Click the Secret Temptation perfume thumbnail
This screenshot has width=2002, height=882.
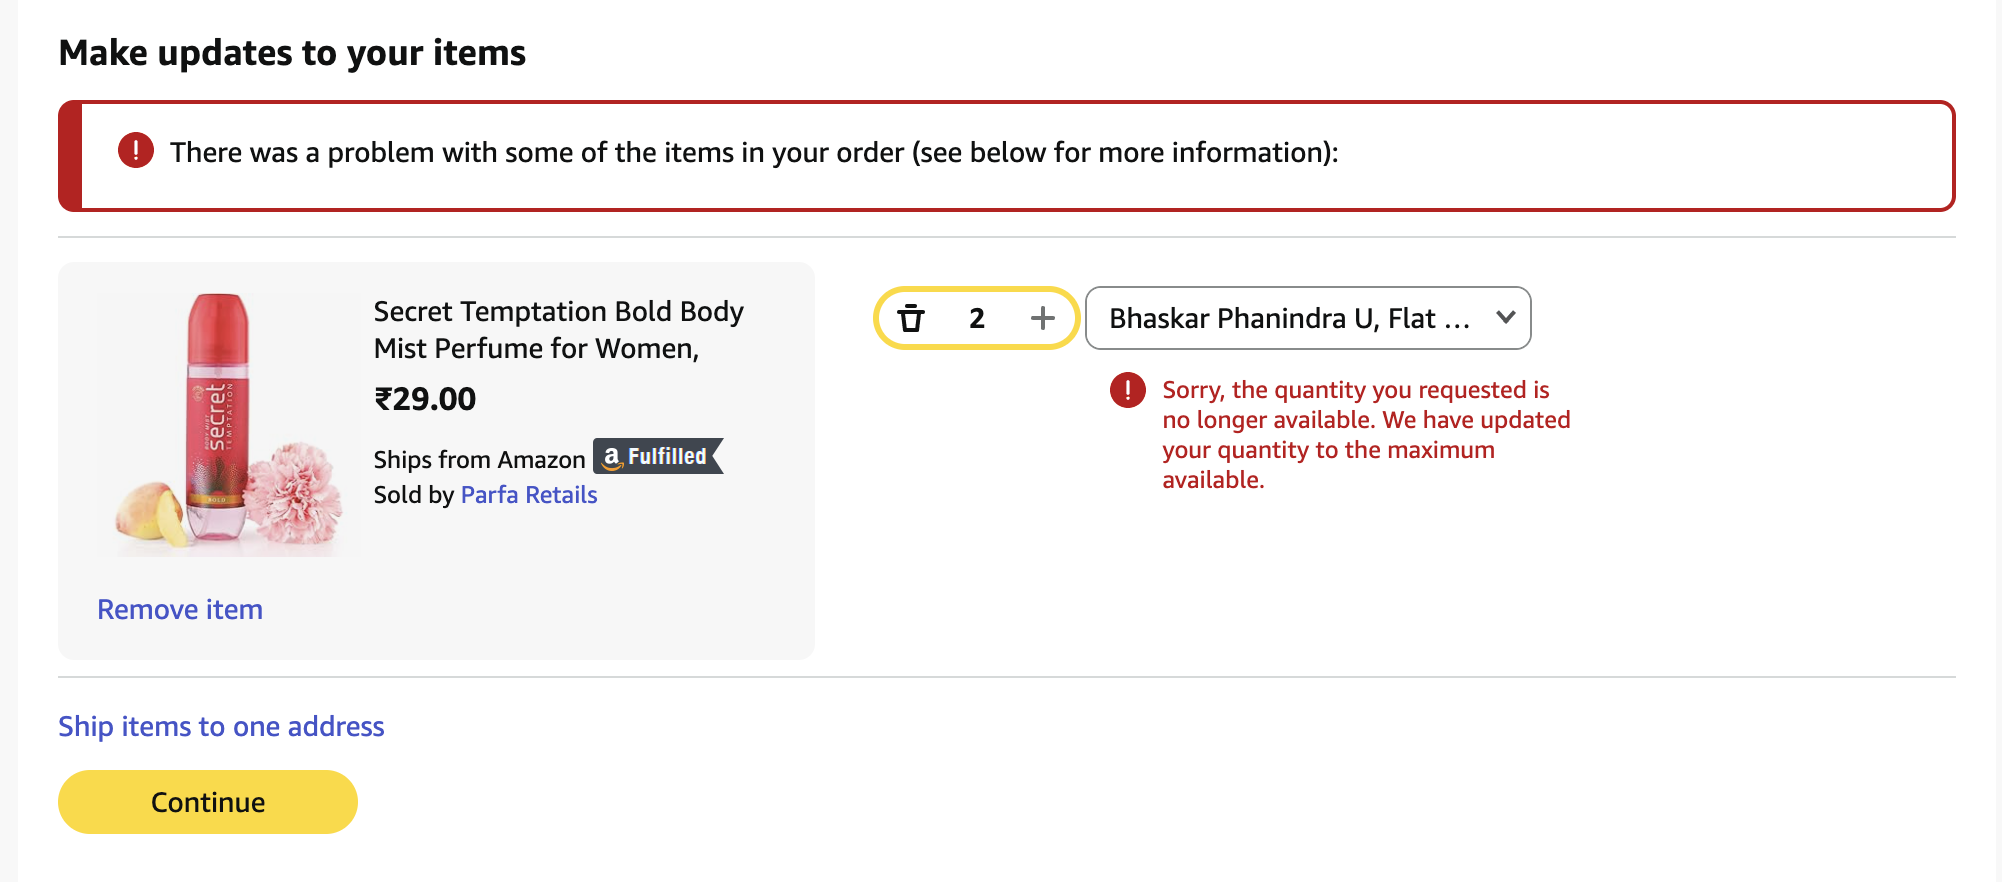coord(228,424)
